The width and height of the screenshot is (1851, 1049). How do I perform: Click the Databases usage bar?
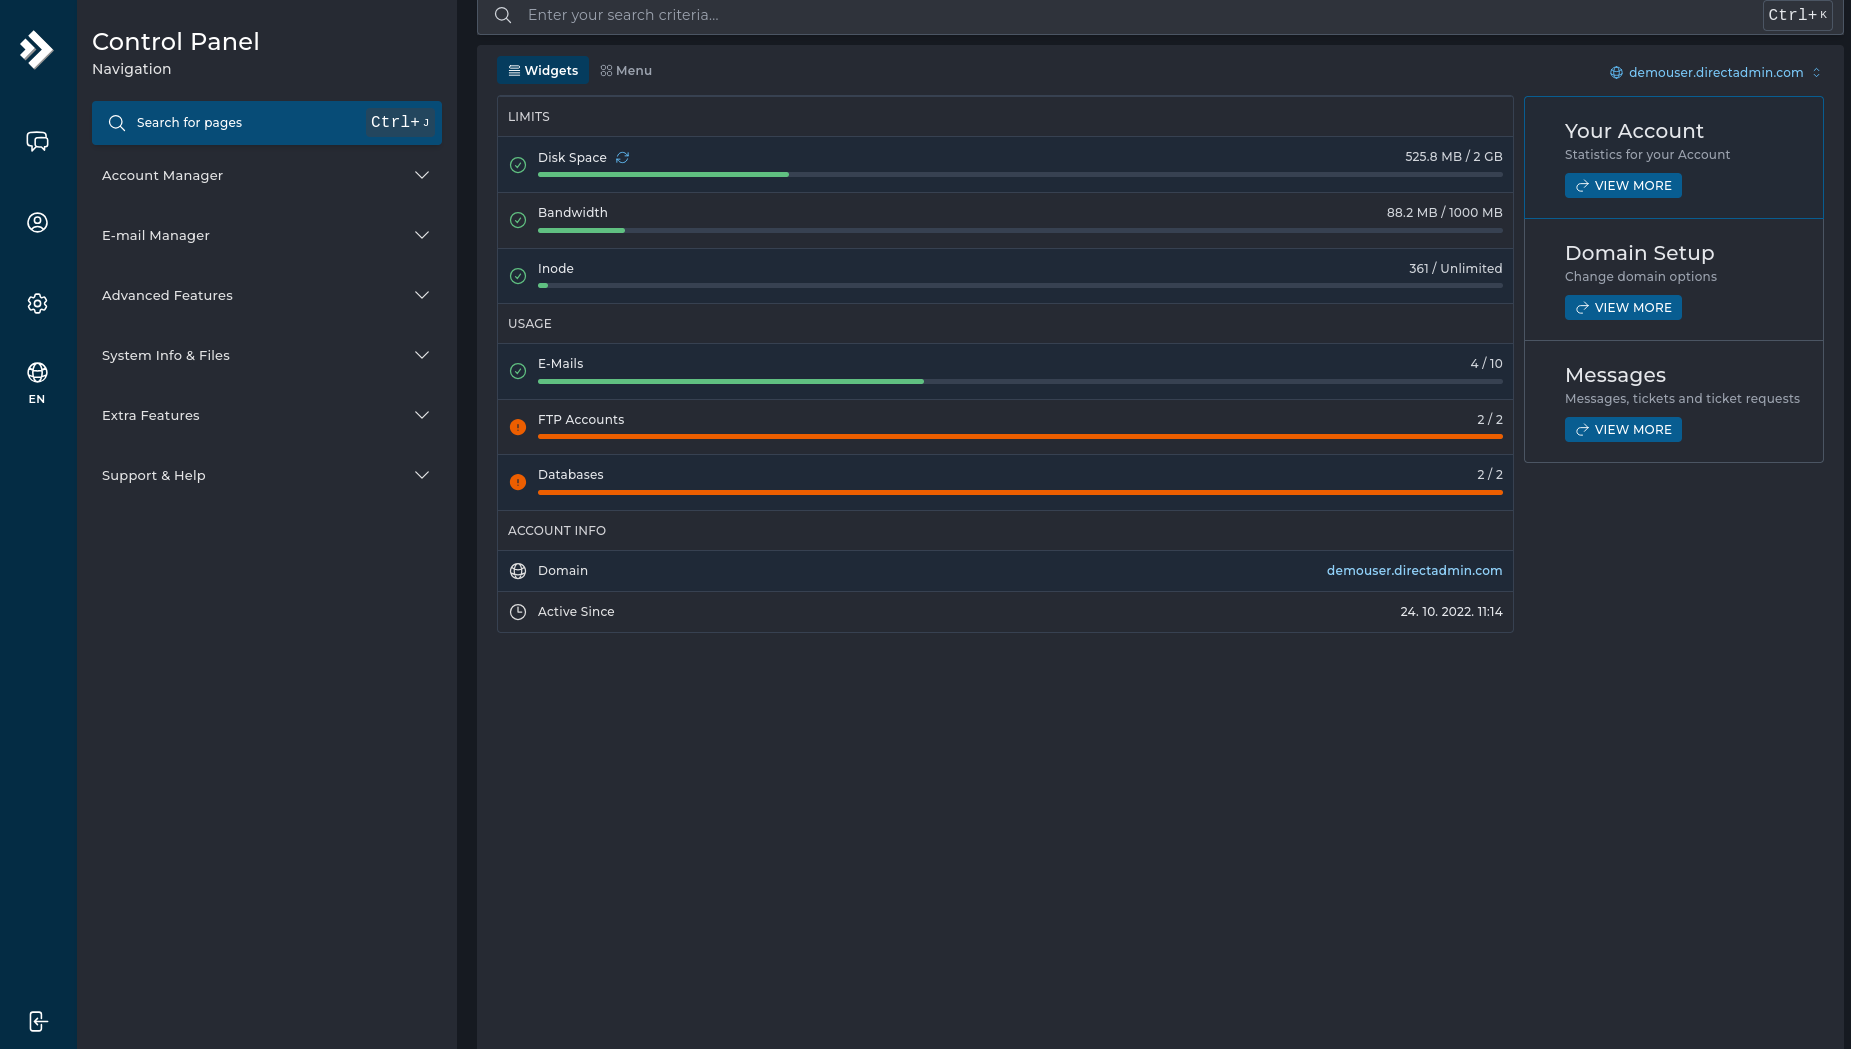(x=1020, y=493)
